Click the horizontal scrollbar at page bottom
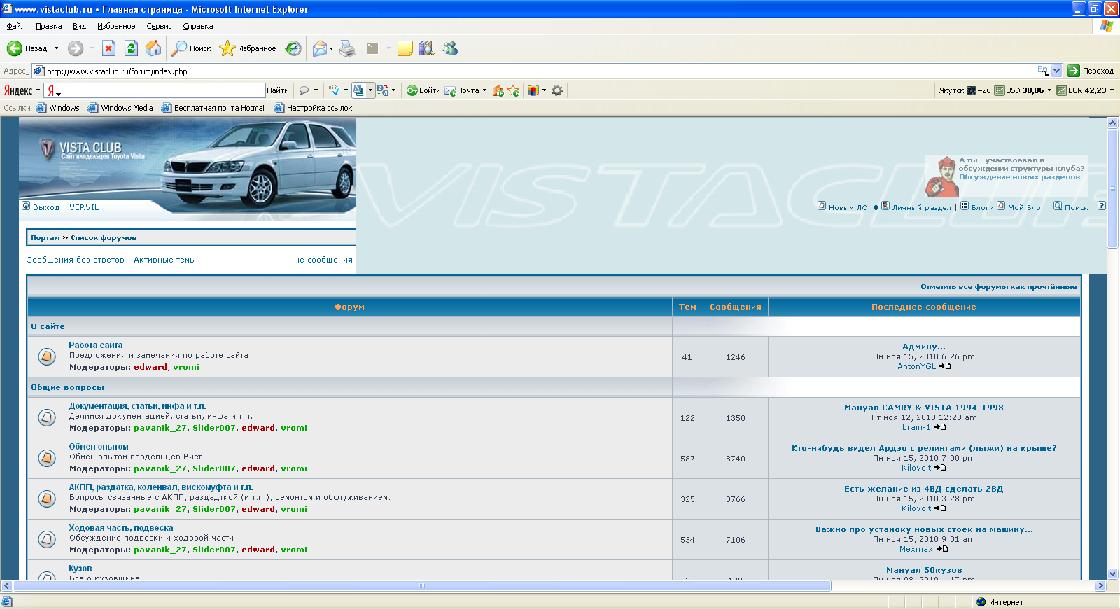 (x=420, y=585)
